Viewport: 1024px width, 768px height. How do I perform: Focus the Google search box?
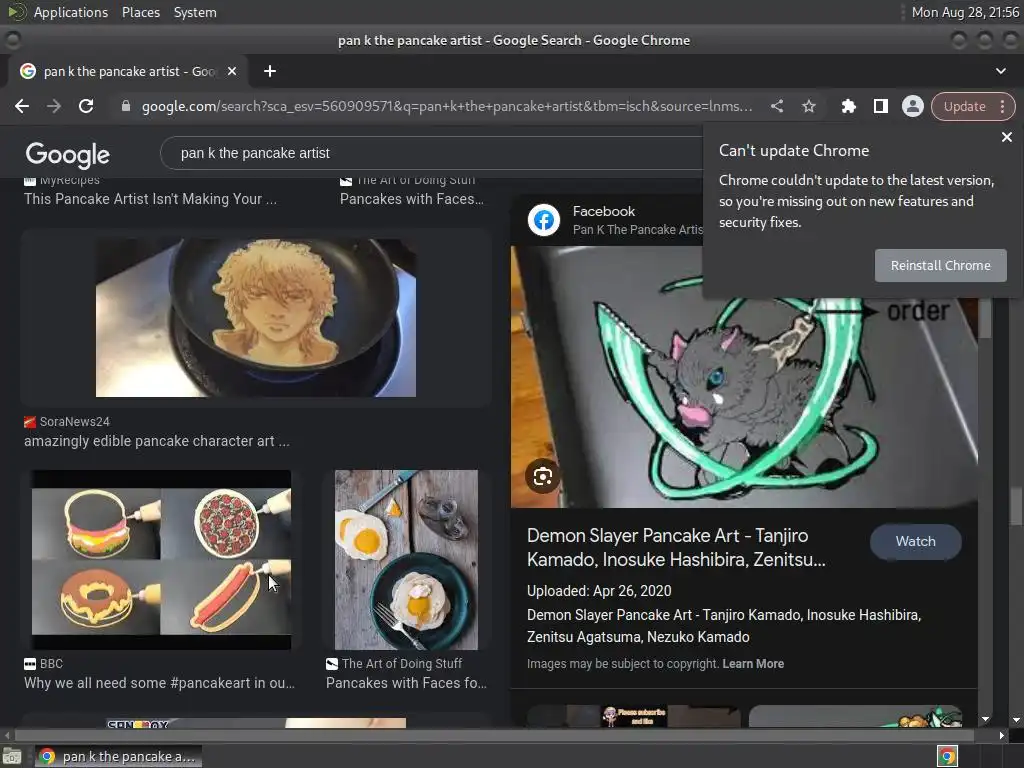point(431,153)
